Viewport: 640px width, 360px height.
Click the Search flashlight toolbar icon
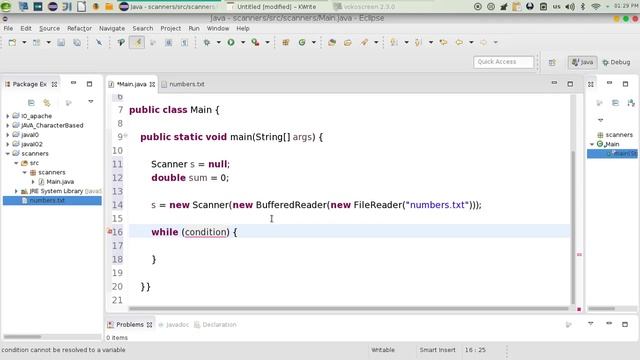pyautogui.click(x=364, y=42)
